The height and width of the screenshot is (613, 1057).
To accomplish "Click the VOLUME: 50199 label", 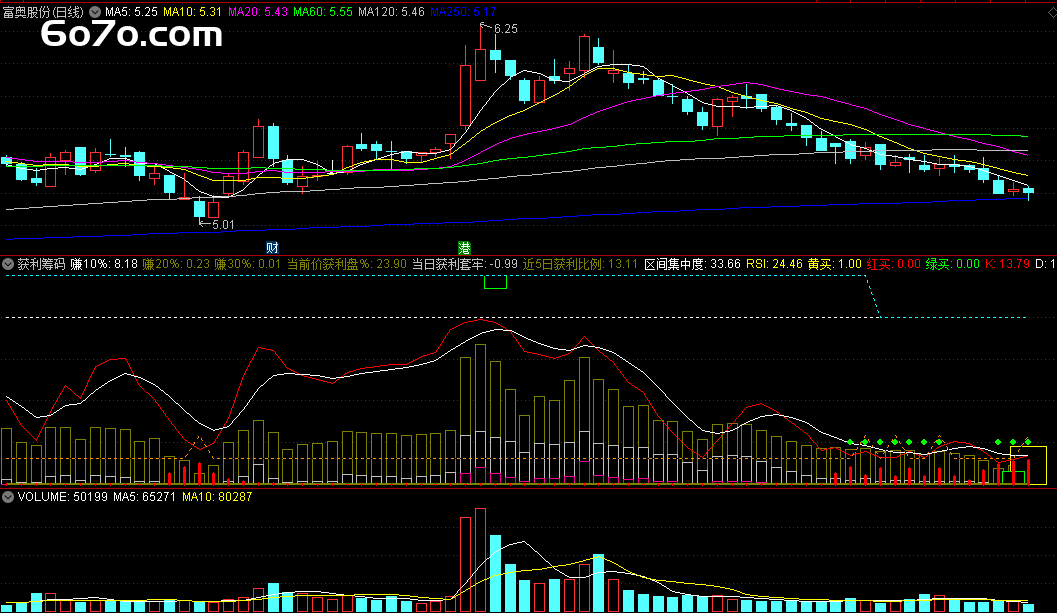I will (x=62, y=497).
